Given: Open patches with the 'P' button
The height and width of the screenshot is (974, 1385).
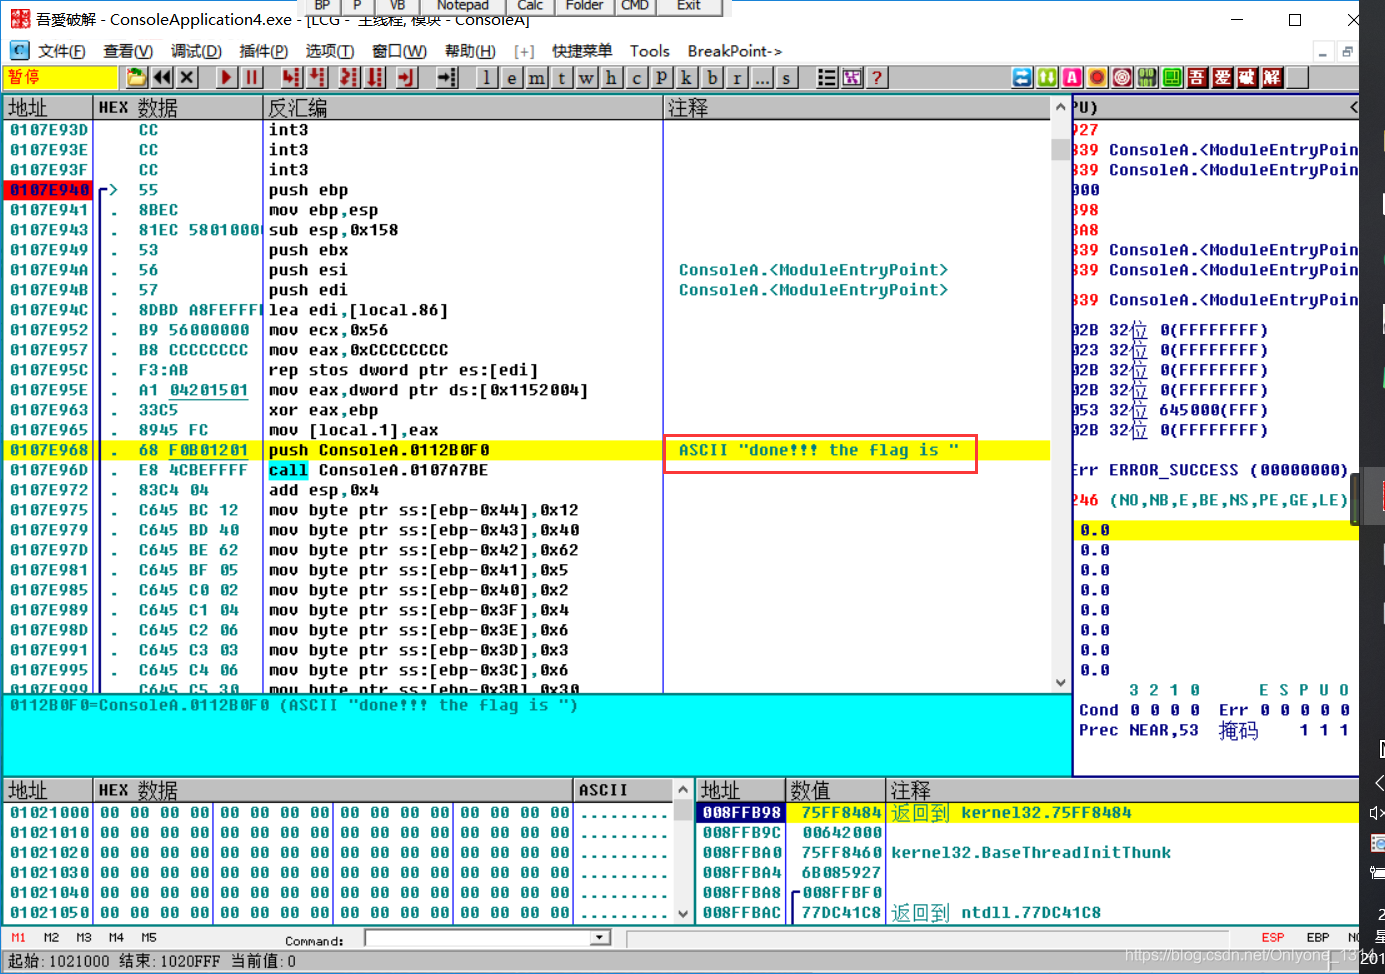Looking at the screenshot, I should pos(662,77).
